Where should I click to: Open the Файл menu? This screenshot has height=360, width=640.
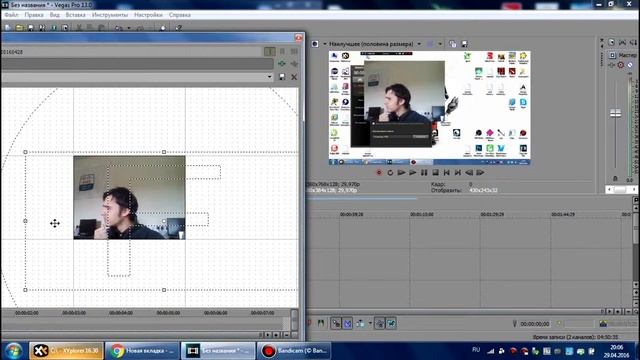tap(11, 15)
